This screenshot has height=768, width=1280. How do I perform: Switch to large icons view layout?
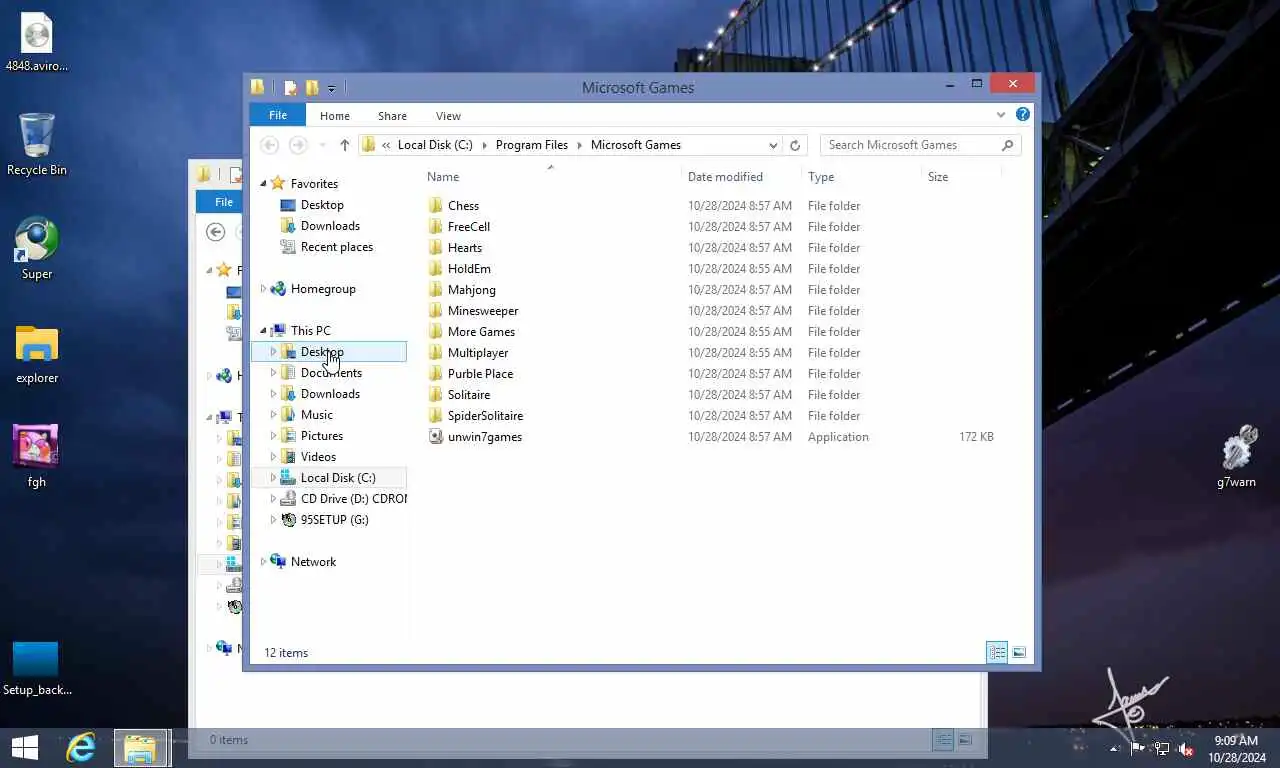click(1019, 652)
